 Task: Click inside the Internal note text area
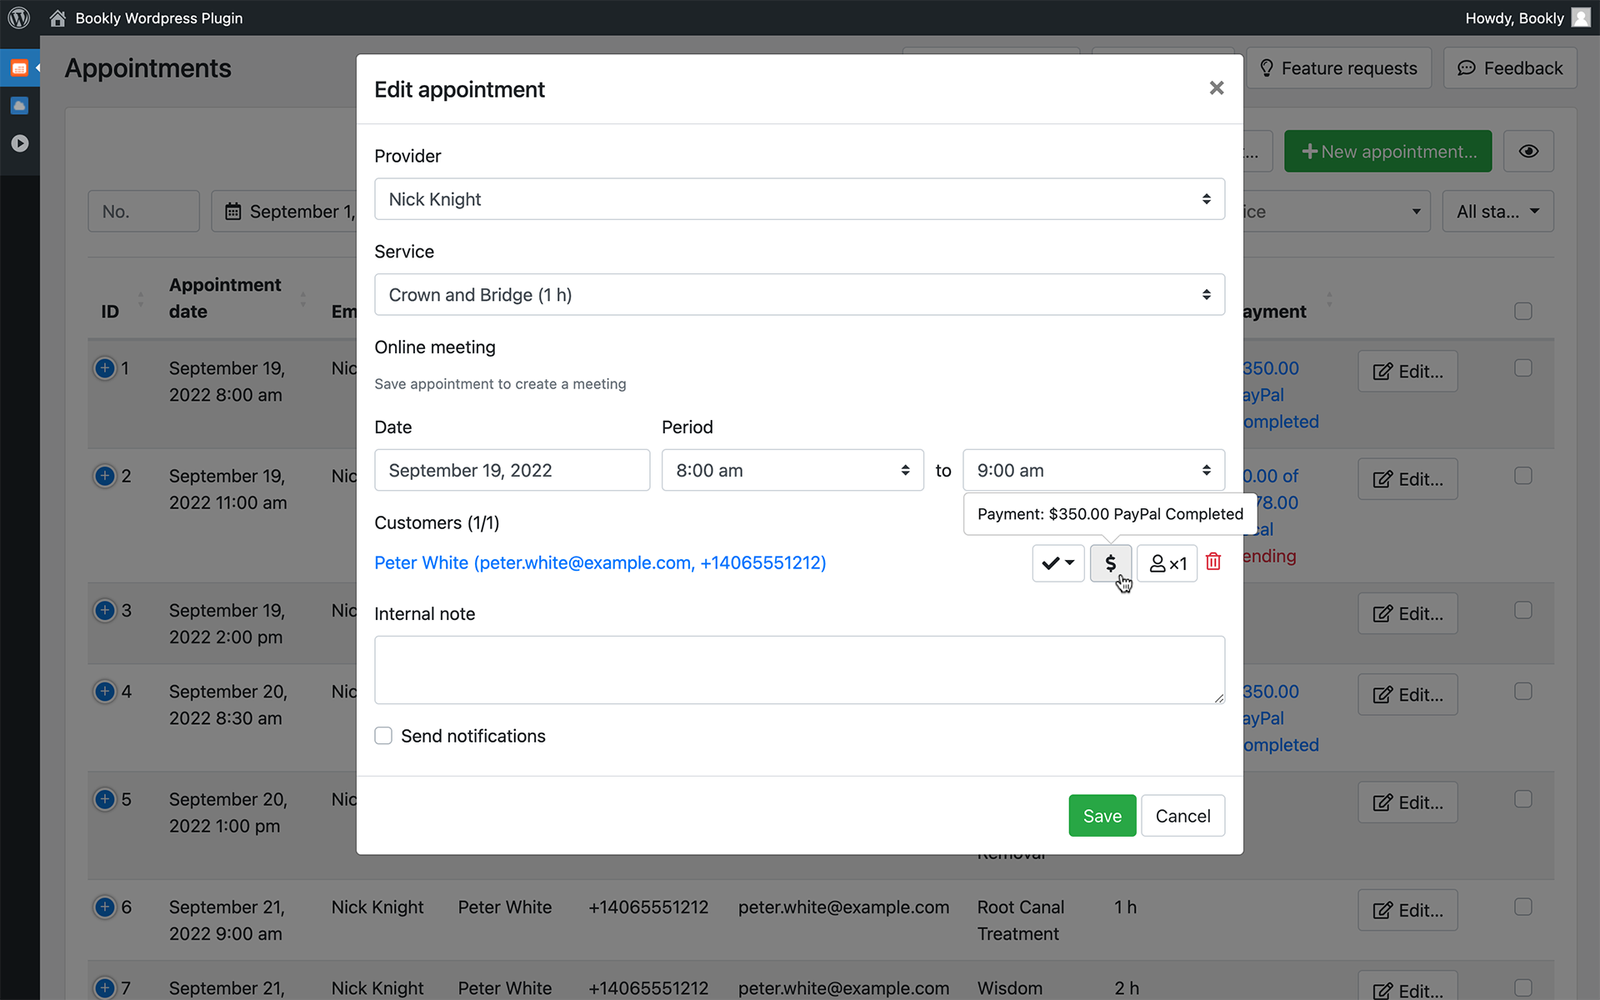coord(799,669)
